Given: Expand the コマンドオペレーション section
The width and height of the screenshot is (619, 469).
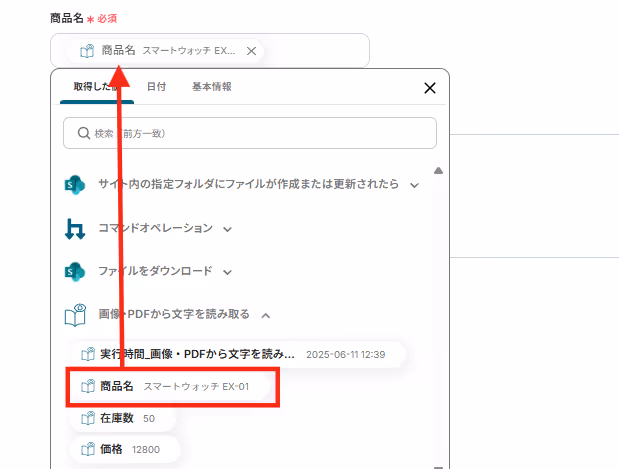Looking at the screenshot, I should pos(227,229).
